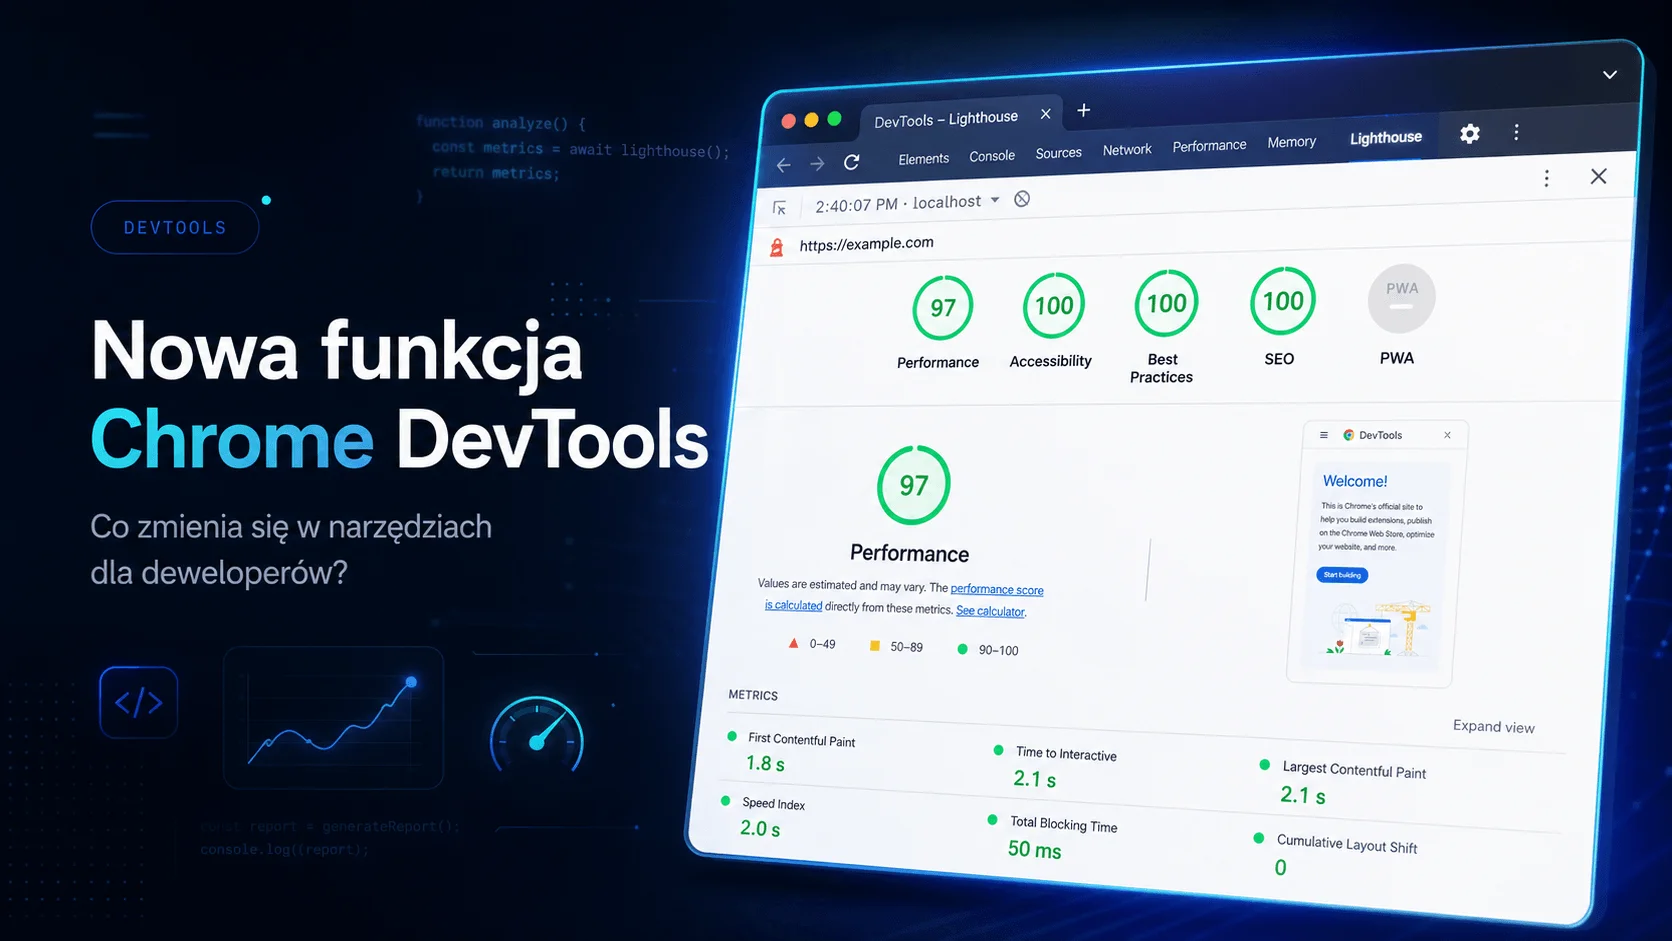Screen dimensions: 1672x941
Task: Click the Speed Index metric
Action: coord(763,816)
